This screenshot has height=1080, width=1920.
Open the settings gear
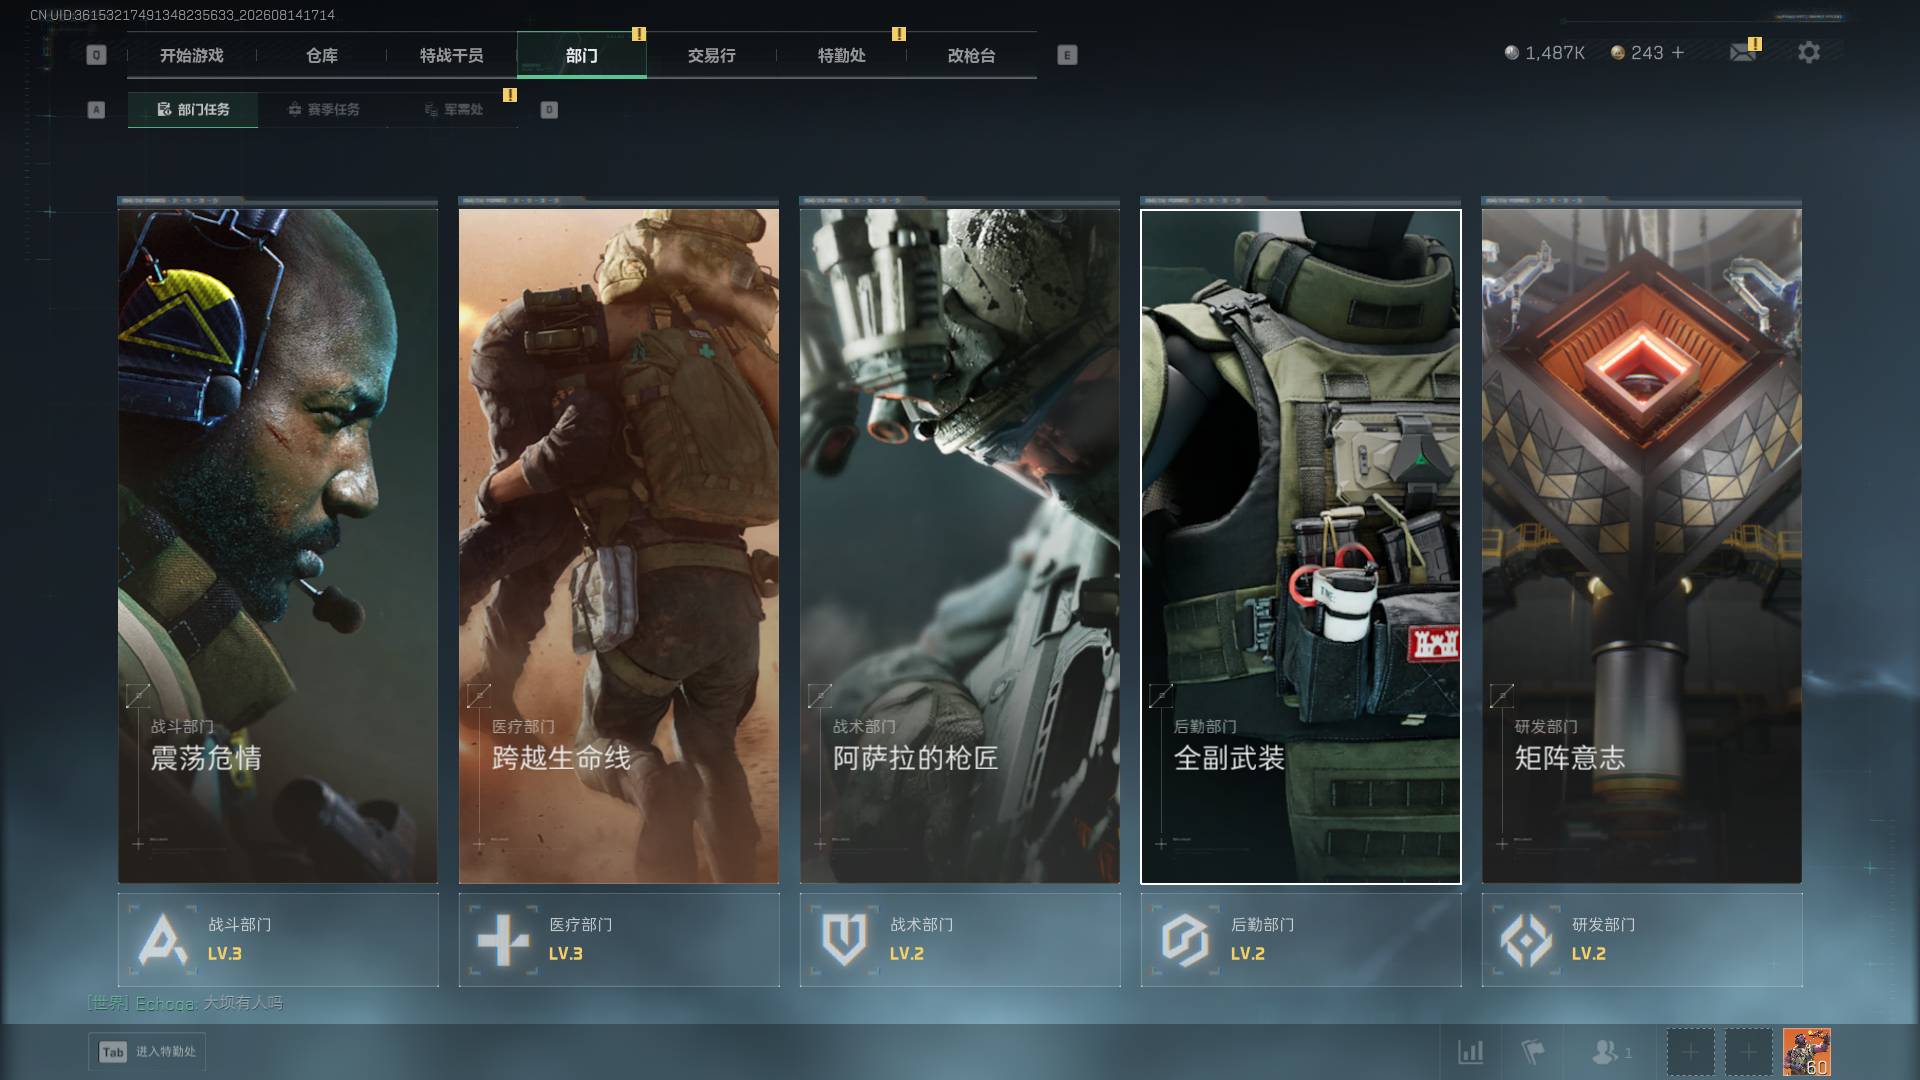[1808, 53]
